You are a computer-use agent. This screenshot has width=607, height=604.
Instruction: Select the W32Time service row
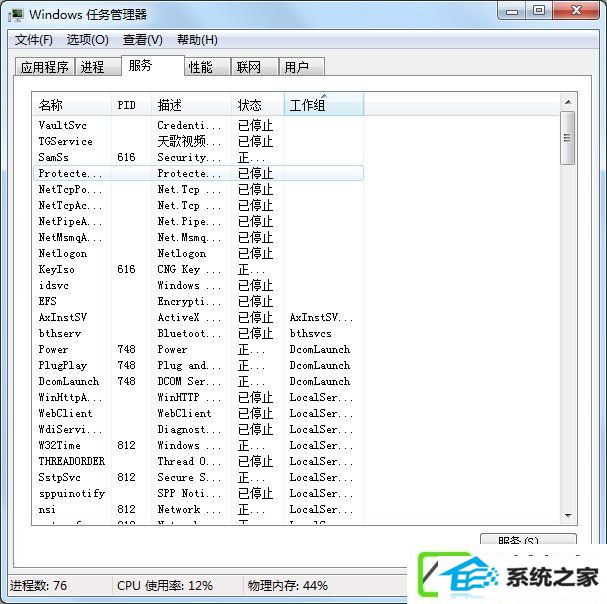click(x=198, y=445)
